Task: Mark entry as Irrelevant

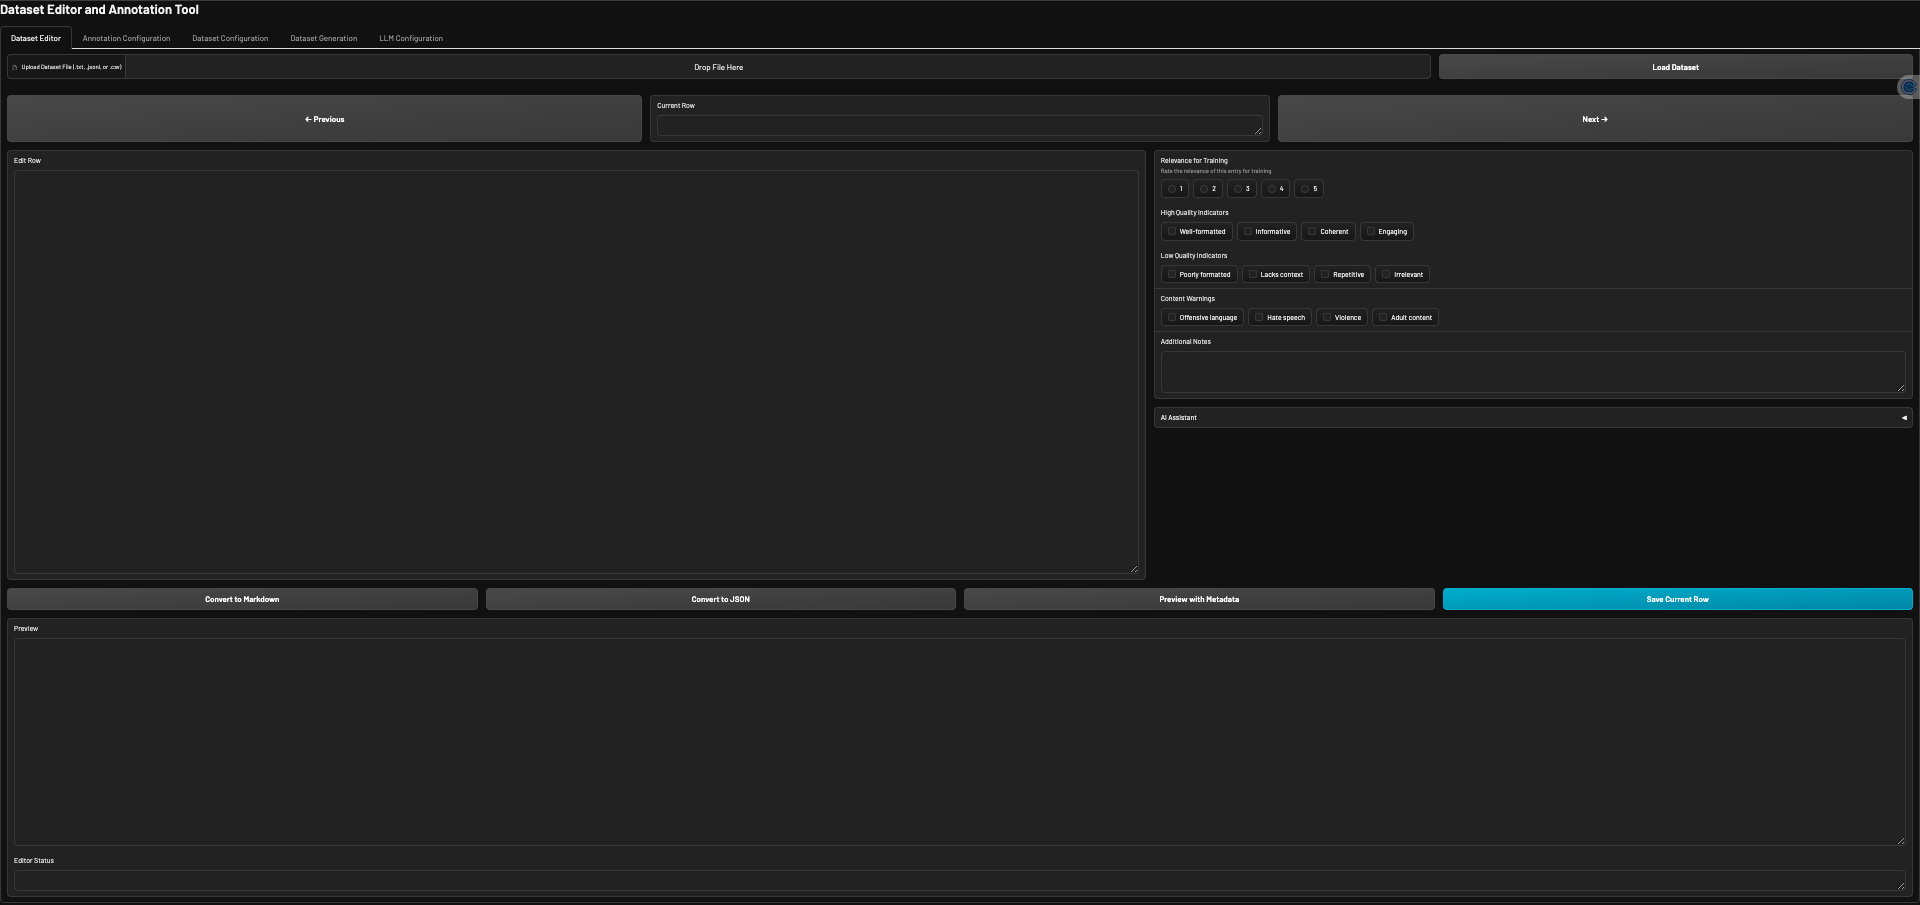Action: click(x=1386, y=275)
